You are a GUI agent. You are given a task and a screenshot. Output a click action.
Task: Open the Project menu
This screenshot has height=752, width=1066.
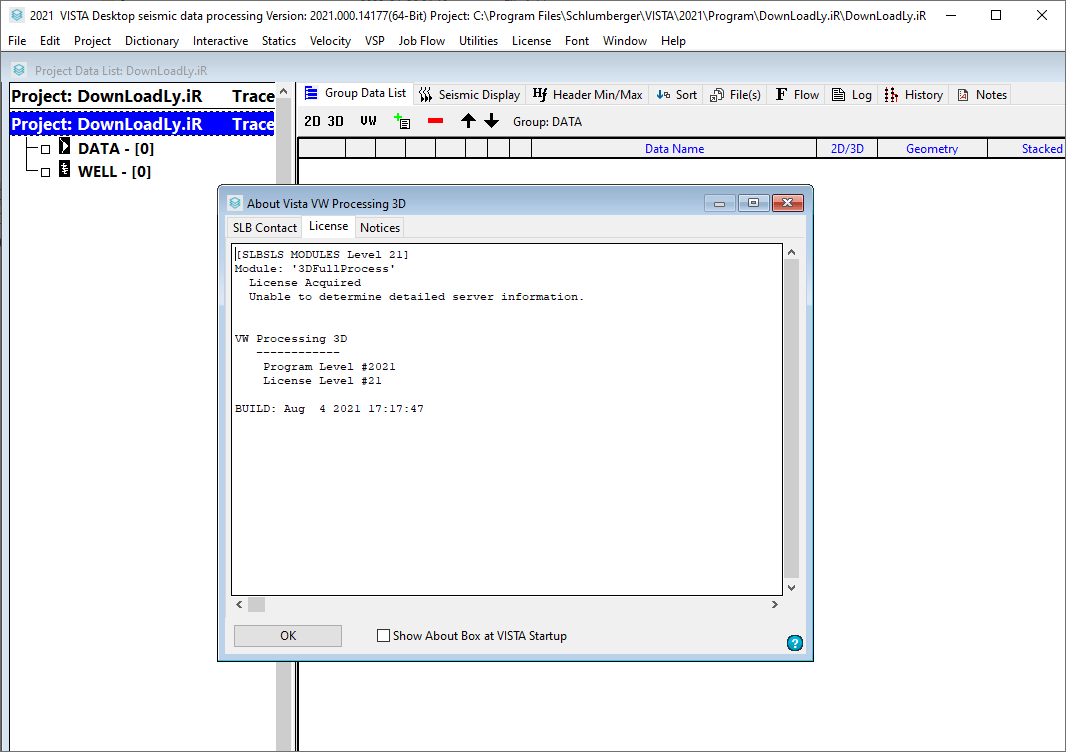(x=92, y=41)
